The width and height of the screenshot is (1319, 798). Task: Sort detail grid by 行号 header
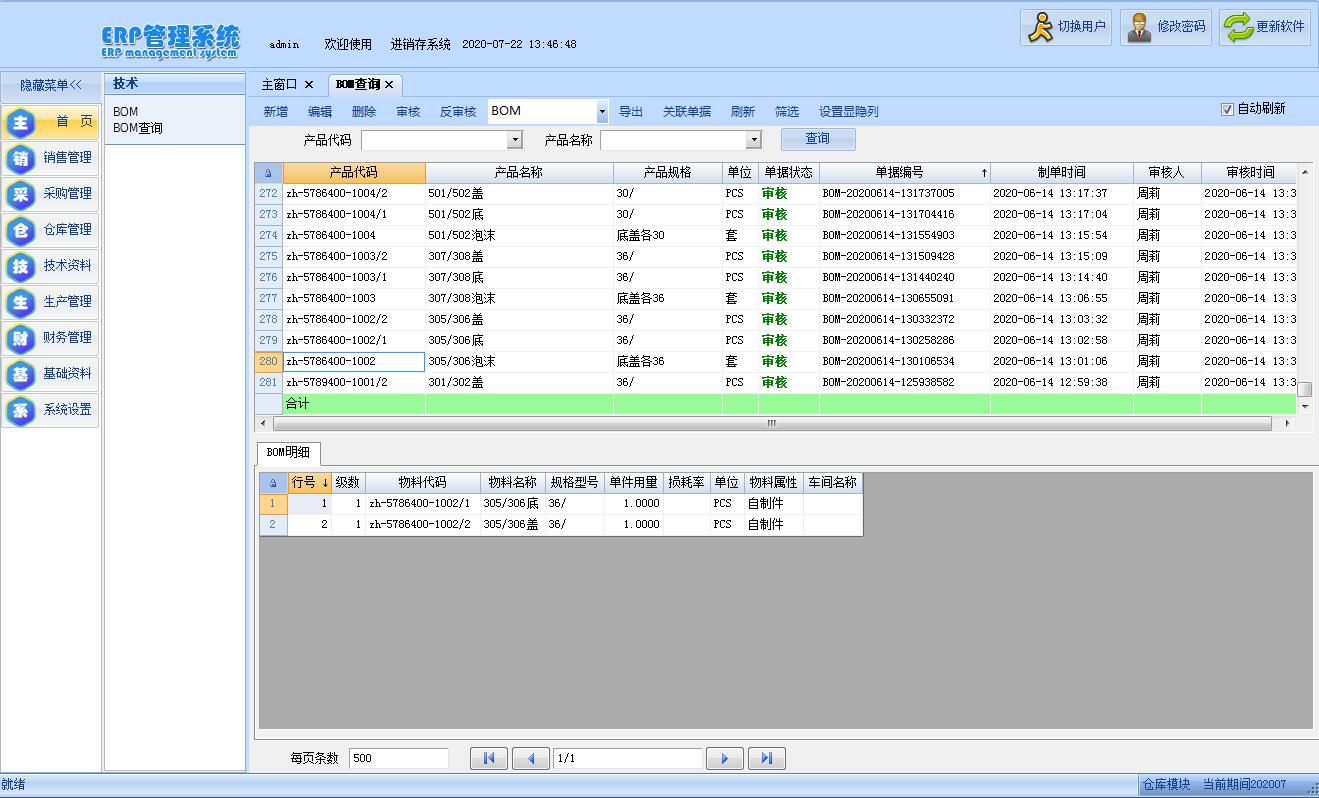pyautogui.click(x=310, y=482)
